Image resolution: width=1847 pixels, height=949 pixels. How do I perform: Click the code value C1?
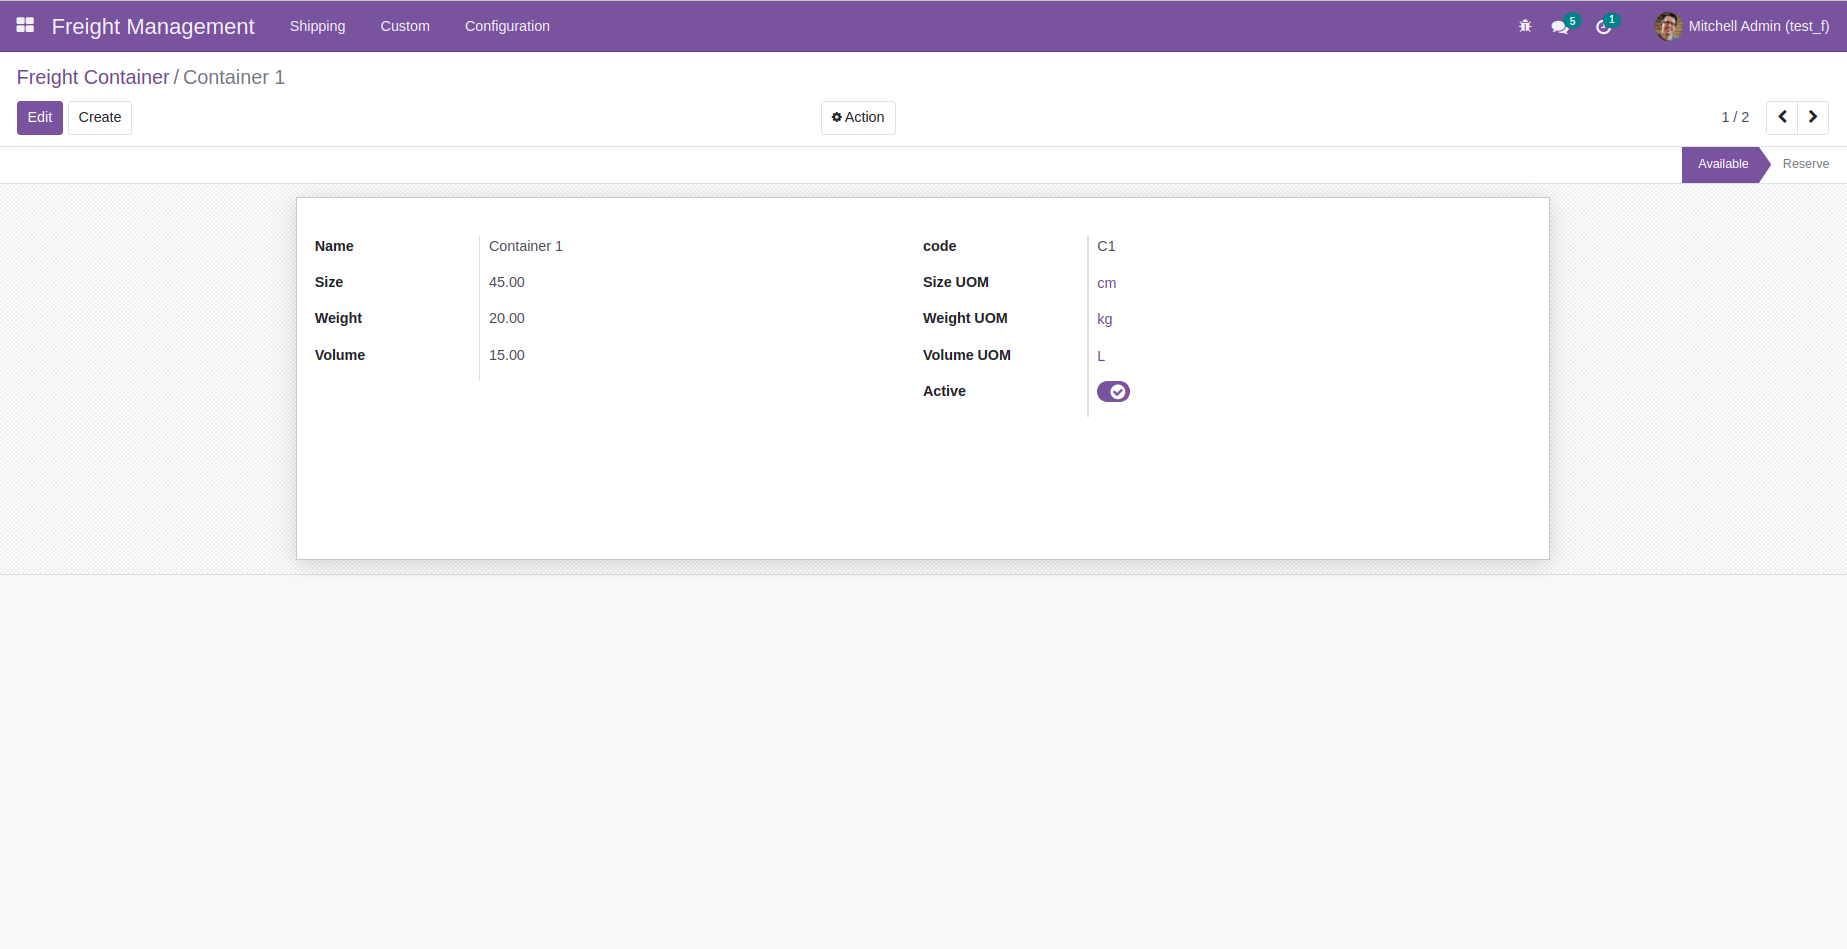(1106, 246)
